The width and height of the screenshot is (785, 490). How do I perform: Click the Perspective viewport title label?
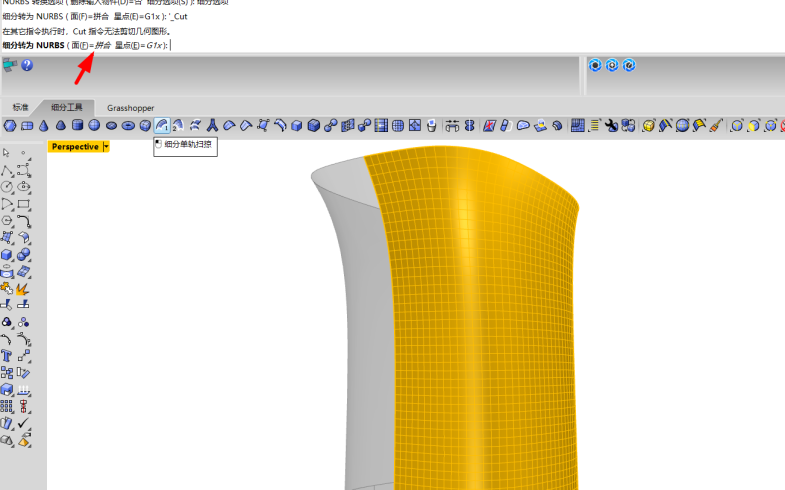[75, 147]
